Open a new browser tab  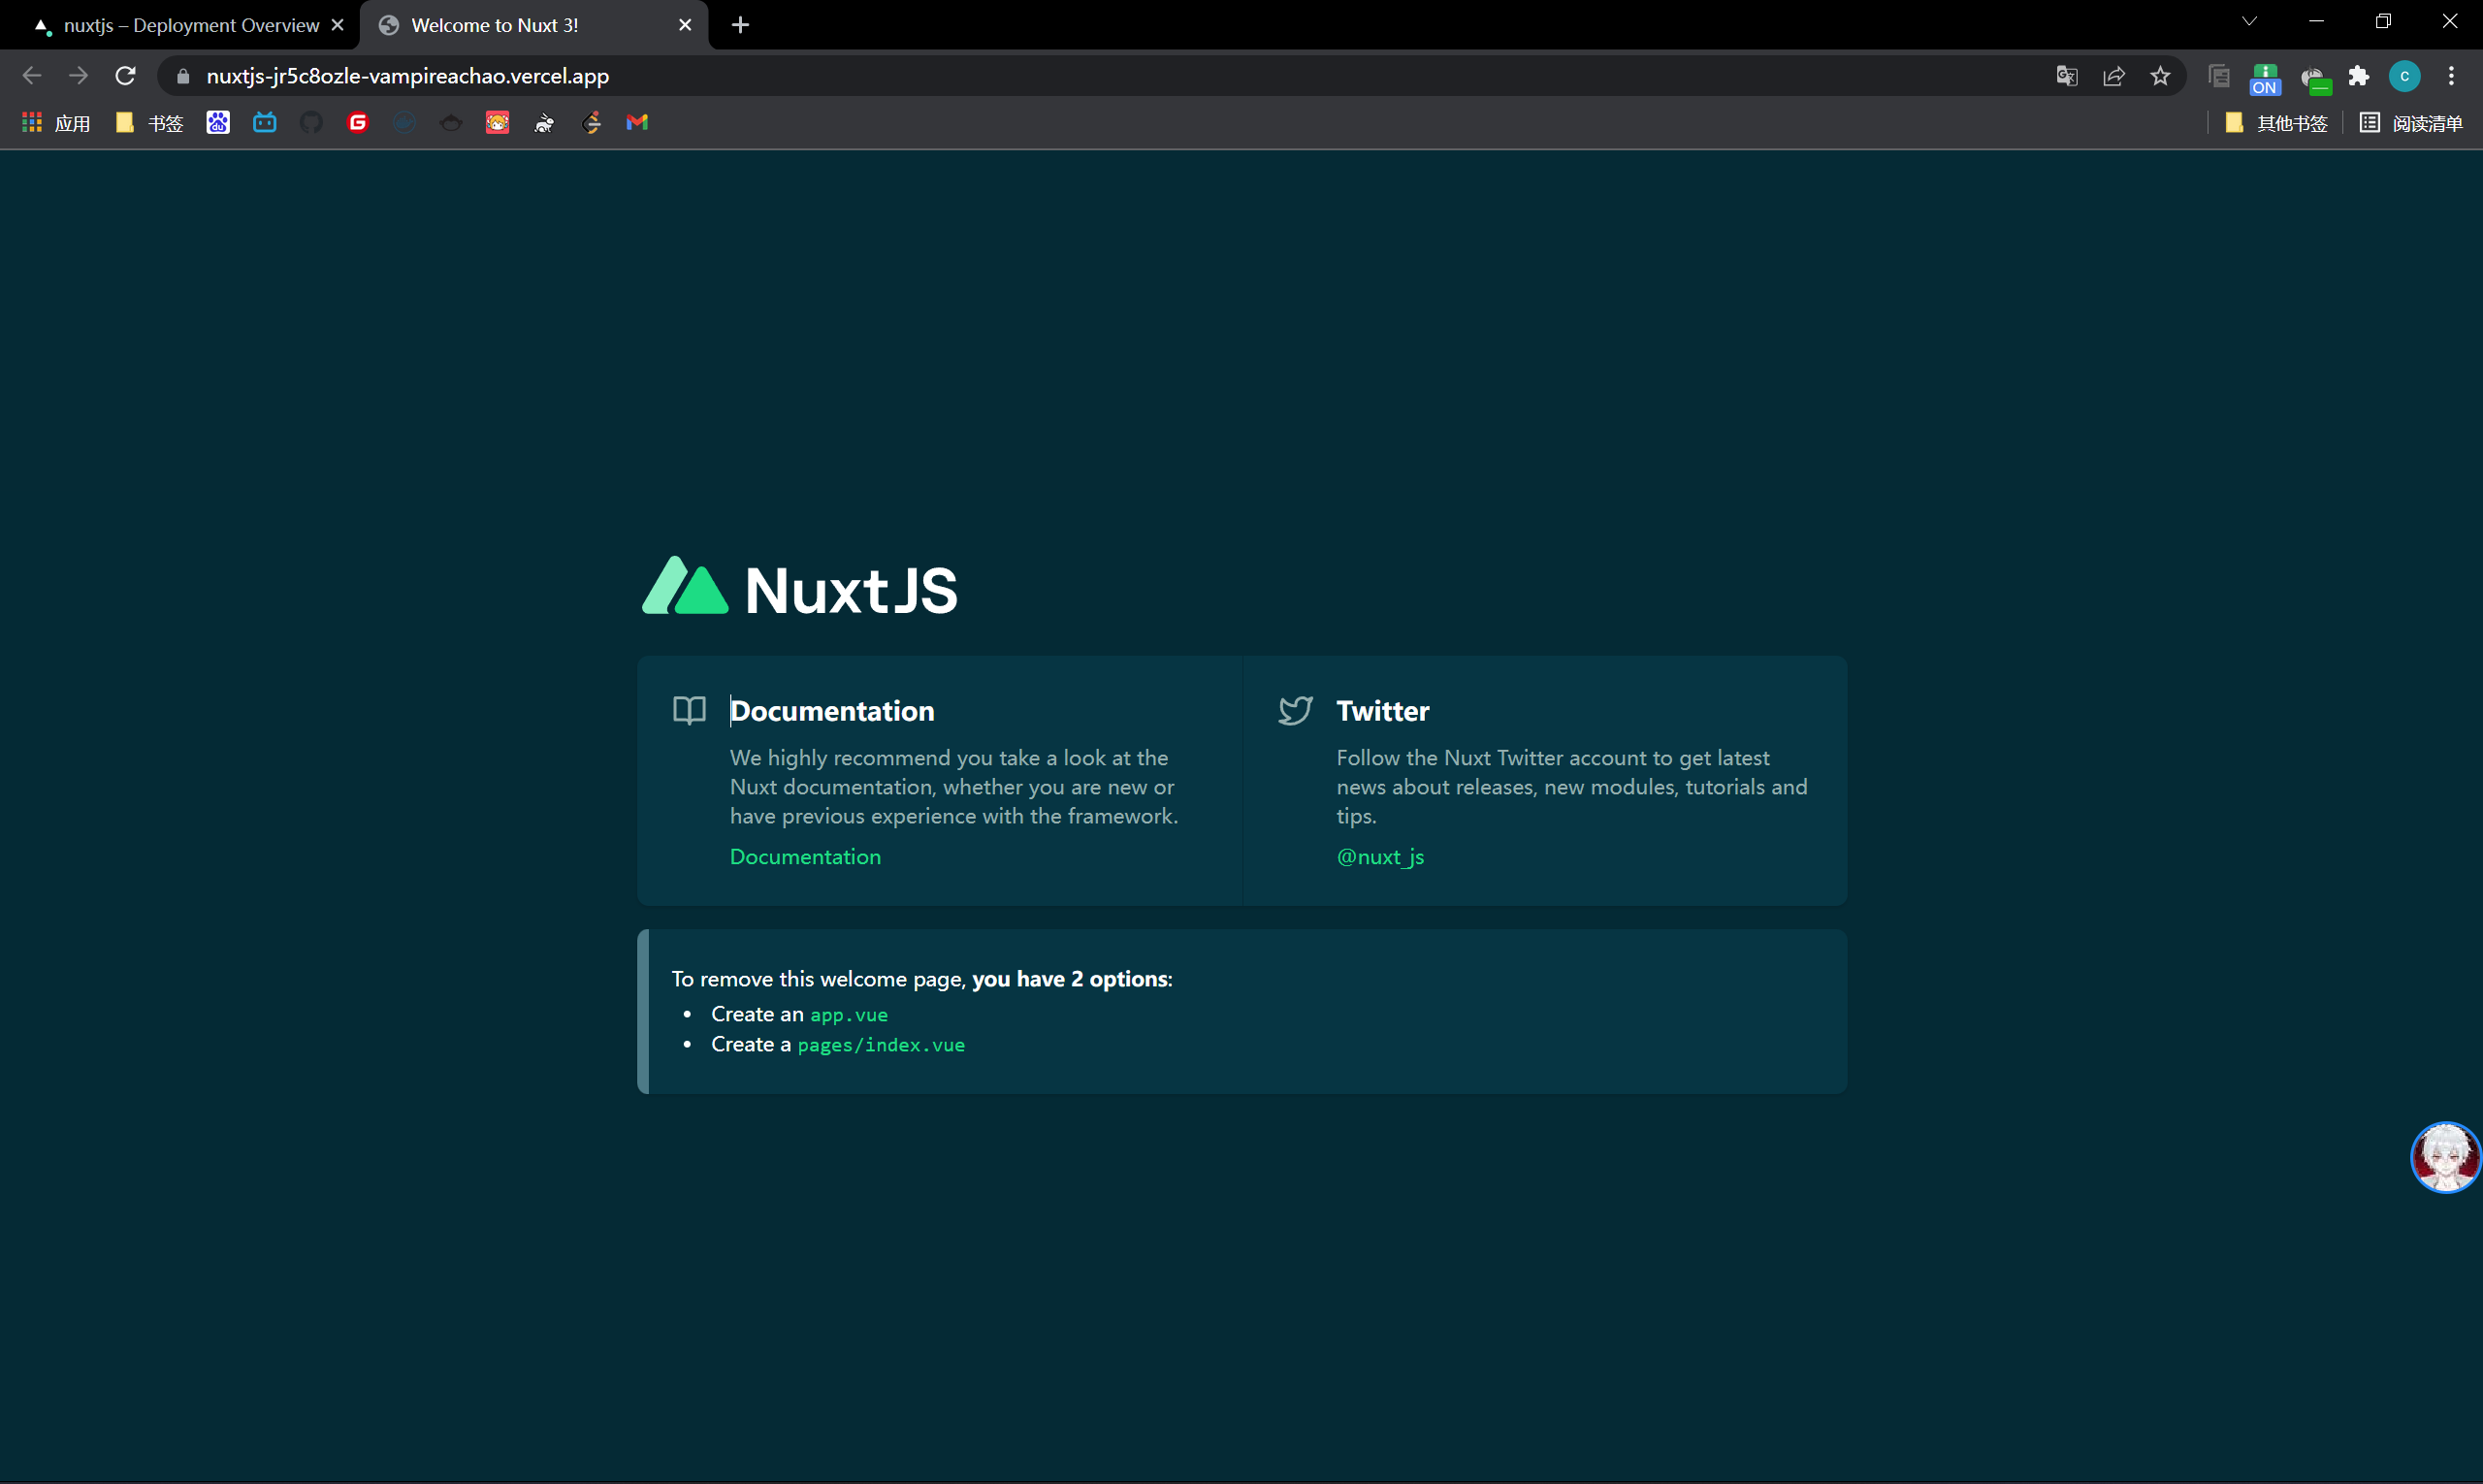(x=740, y=25)
